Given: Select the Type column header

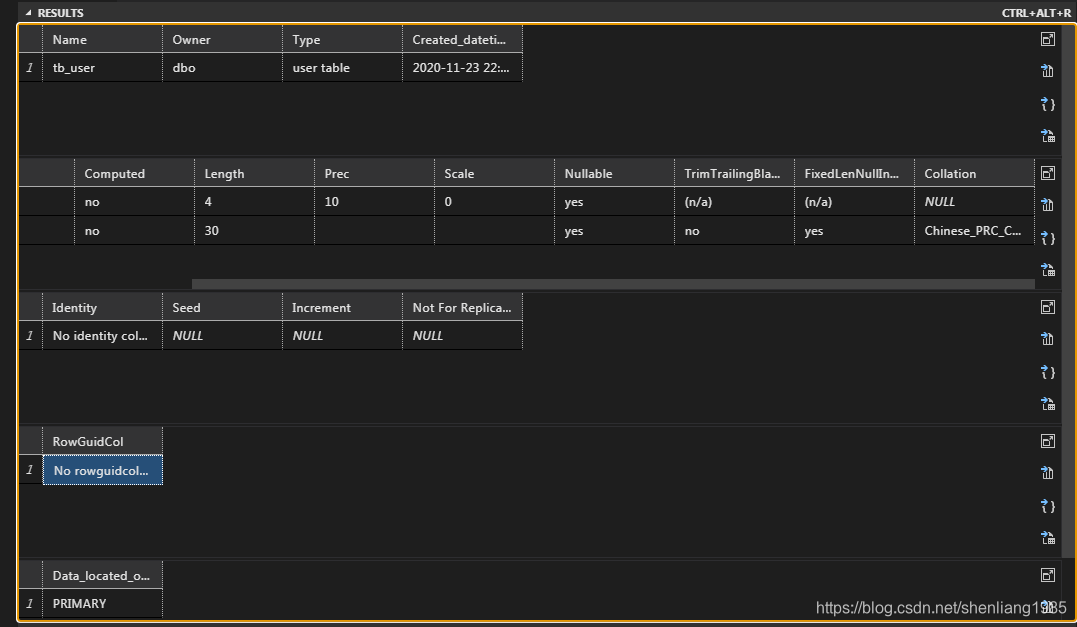Looking at the screenshot, I should pos(342,39).
